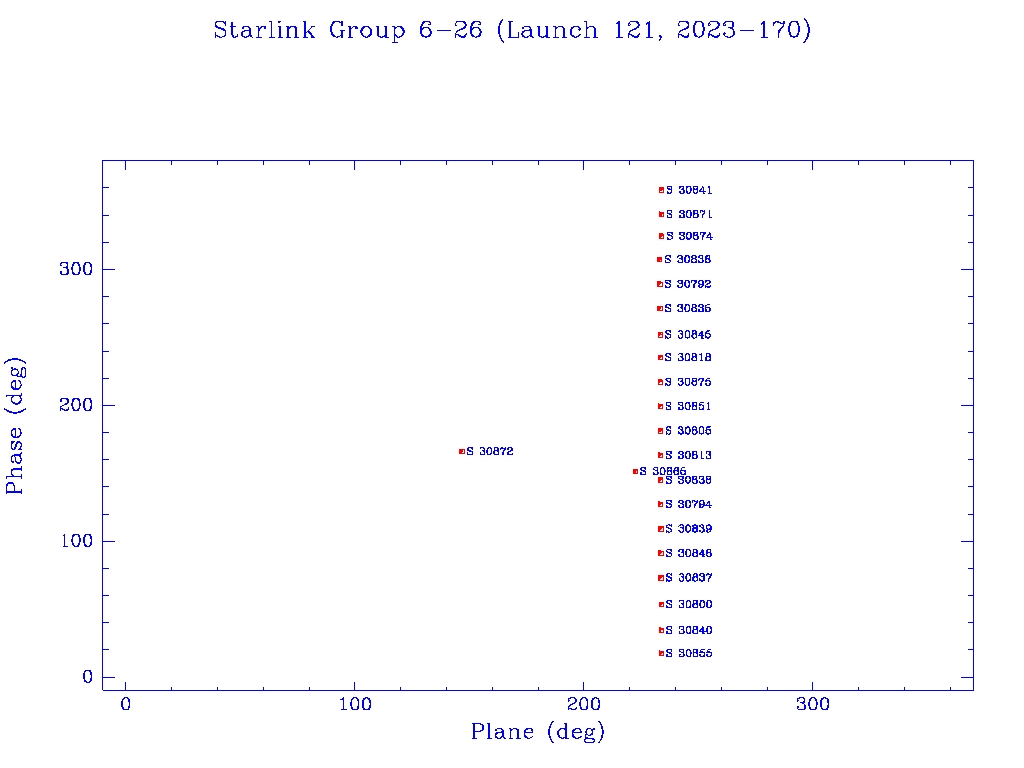Select the "S 30839" label

coord(688,529)
